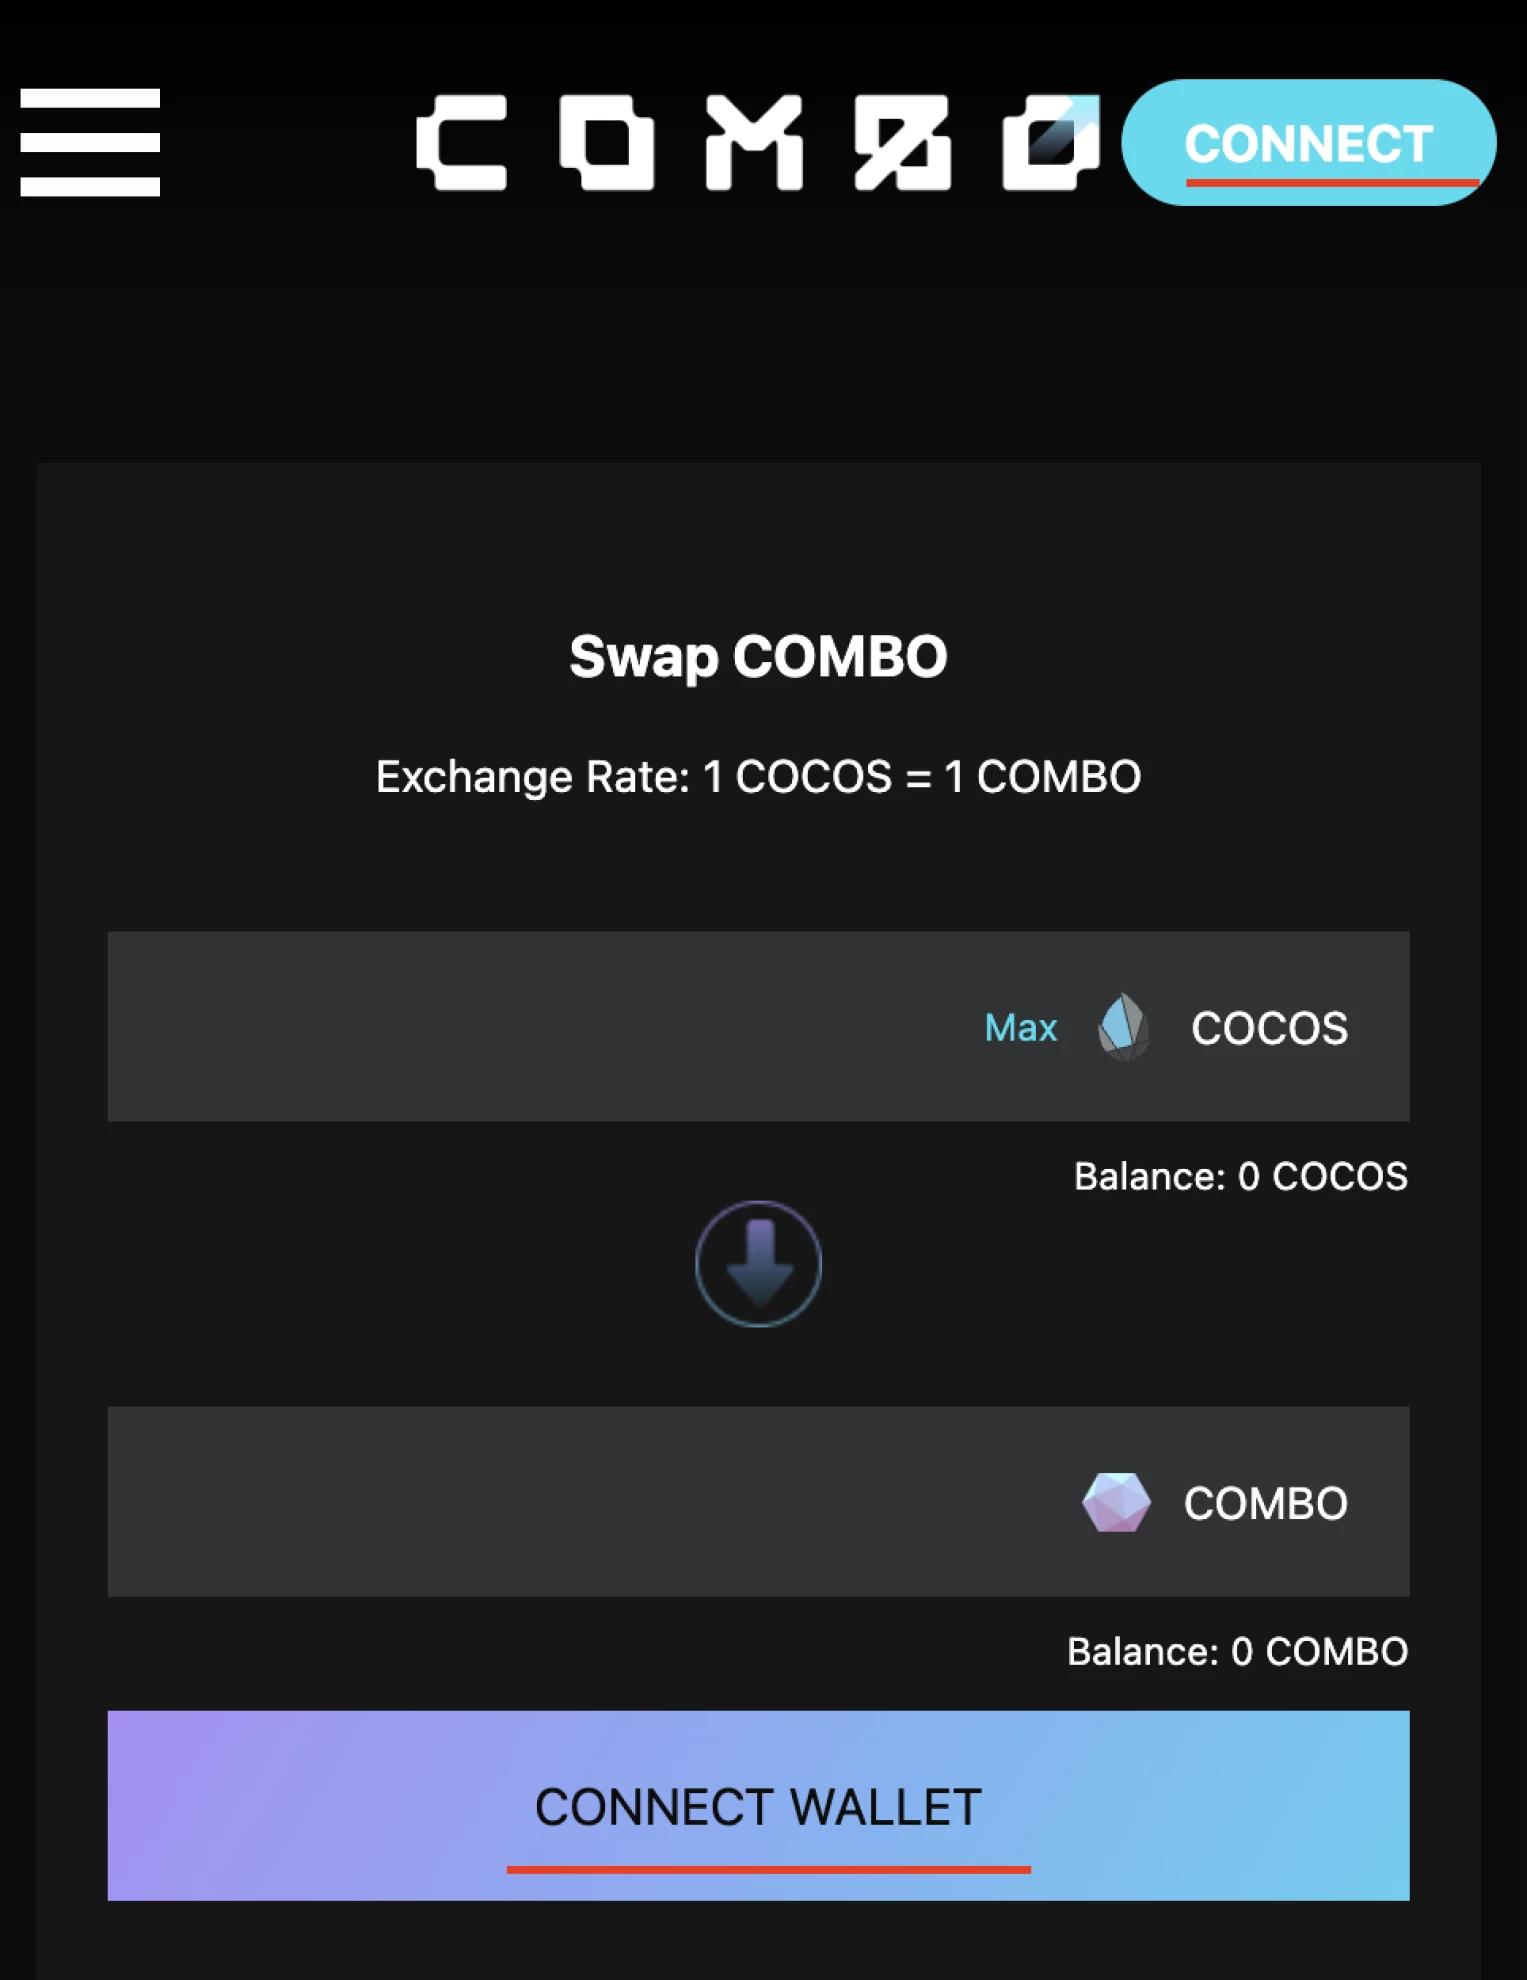Click the Exchange Rate text line
This screenshot has width=1527, height=1980.
(758, 777)
